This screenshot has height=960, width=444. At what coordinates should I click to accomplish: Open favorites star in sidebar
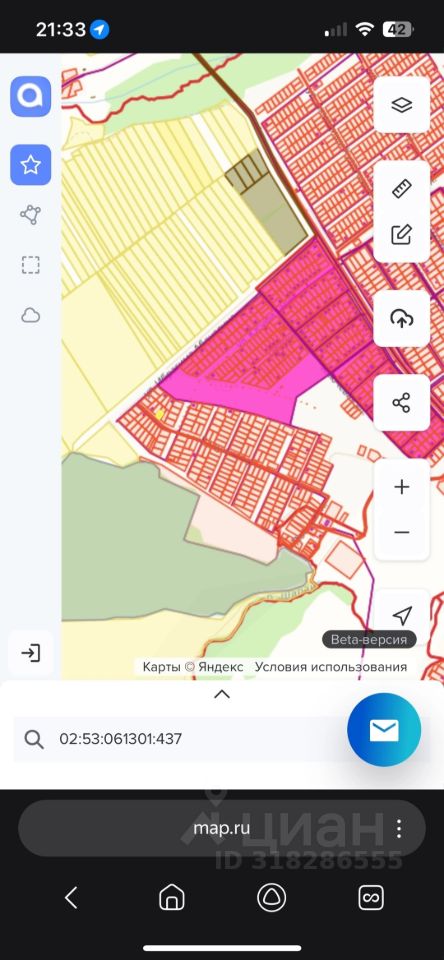click(x=31, y=165)
